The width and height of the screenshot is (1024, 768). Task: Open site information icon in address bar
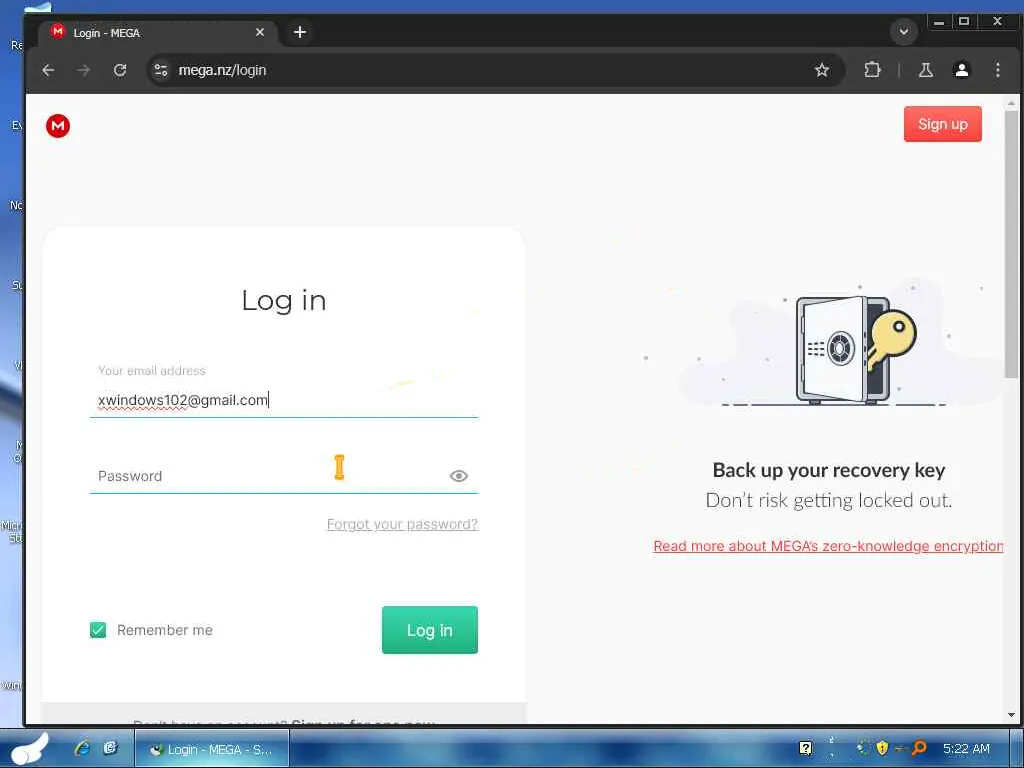pos(161,70)
